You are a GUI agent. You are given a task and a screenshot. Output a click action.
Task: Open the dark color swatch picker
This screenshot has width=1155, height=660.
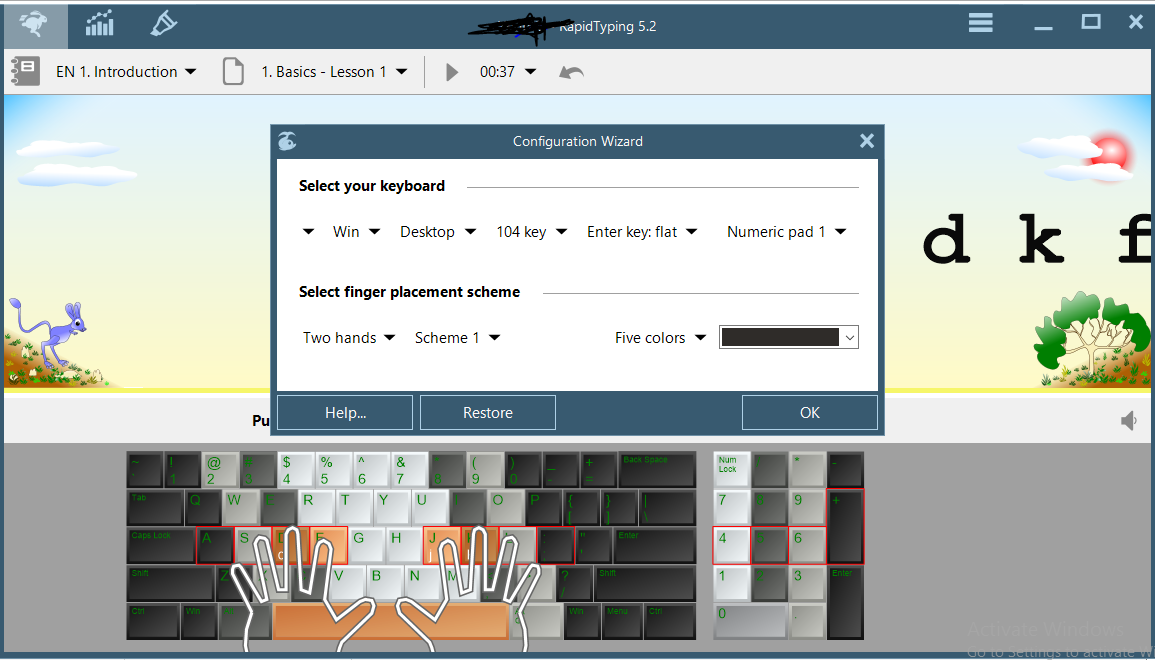pos(788,337)
